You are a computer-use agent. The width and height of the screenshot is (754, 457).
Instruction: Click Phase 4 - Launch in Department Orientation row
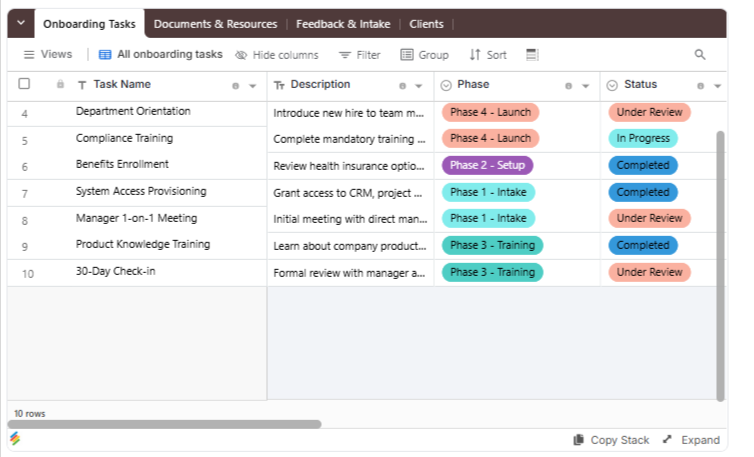pos(490,112)
